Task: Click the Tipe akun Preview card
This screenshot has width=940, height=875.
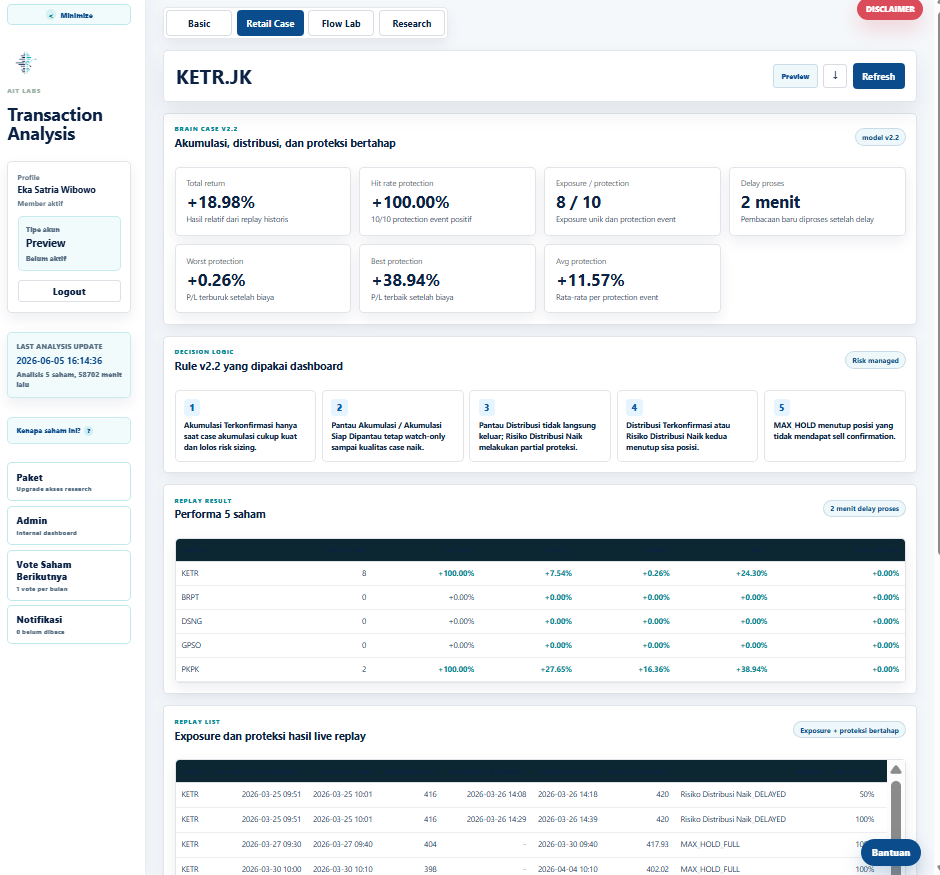Action: 69,243
